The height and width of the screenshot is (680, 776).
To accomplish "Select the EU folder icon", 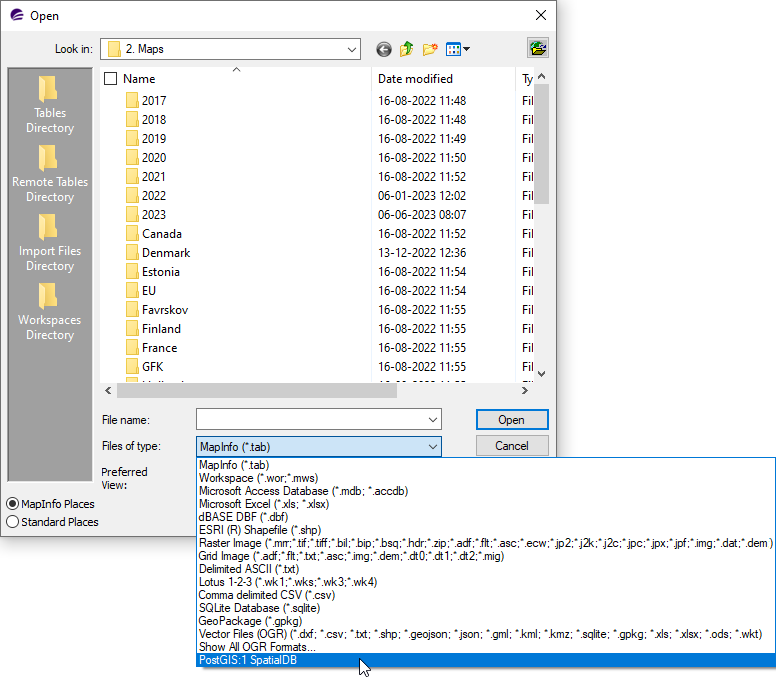I will pos(132,291).
